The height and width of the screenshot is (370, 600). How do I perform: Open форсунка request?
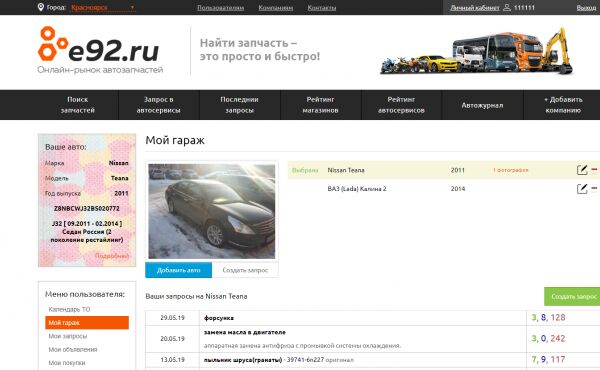click(x=219, y=318)
